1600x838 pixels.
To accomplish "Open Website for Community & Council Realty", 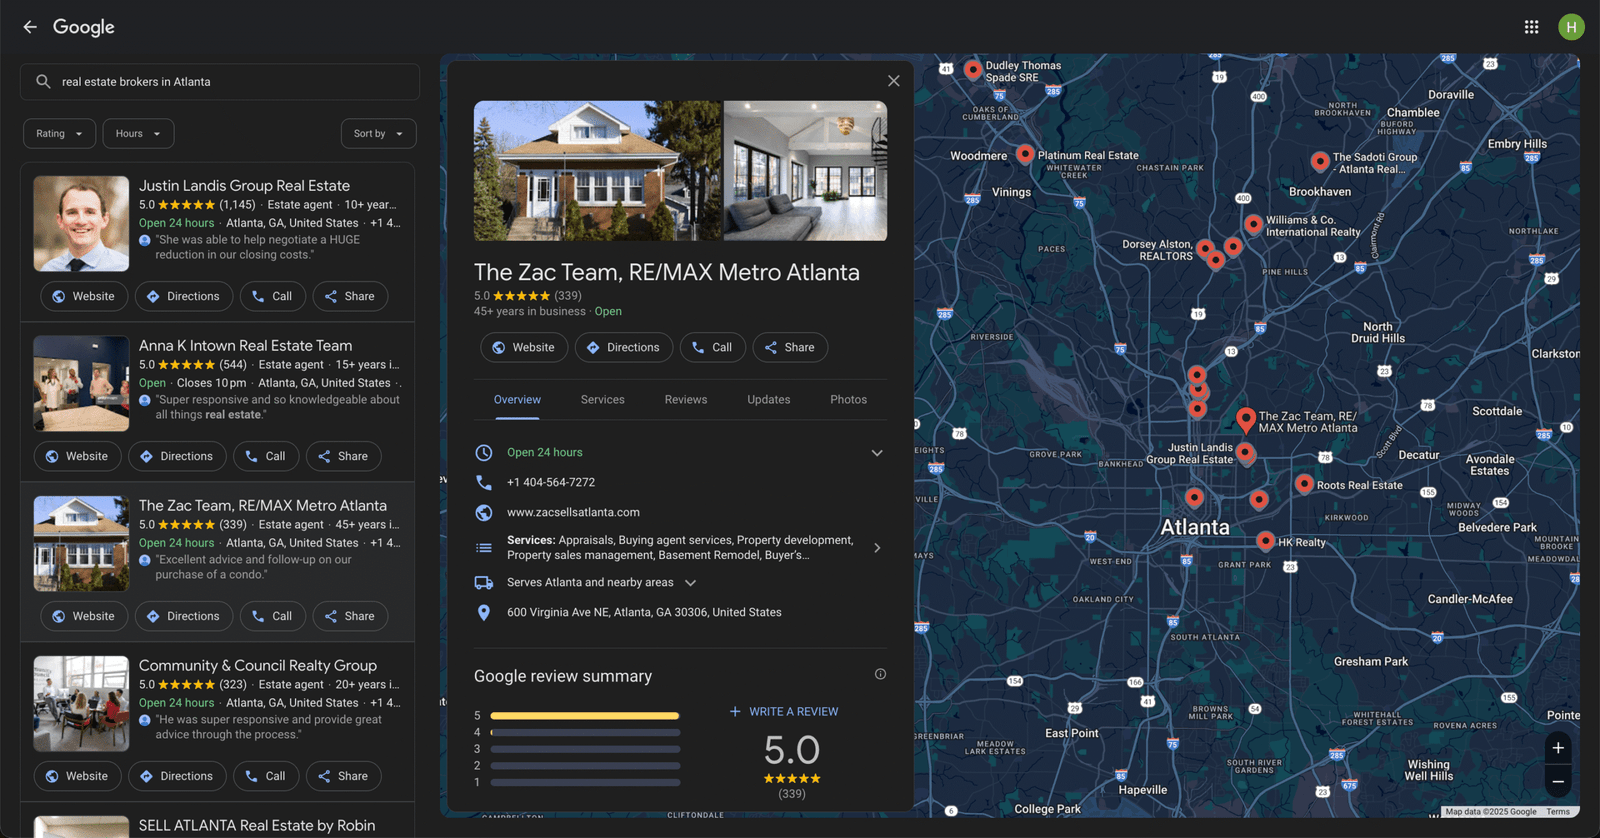I will coord(78,776).
